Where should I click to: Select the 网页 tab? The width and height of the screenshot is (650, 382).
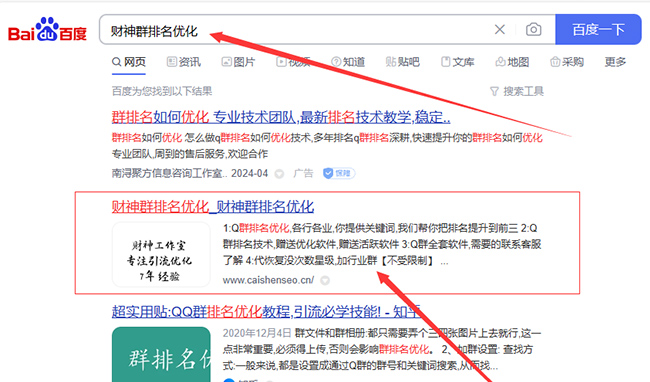(x=129, y=62)
